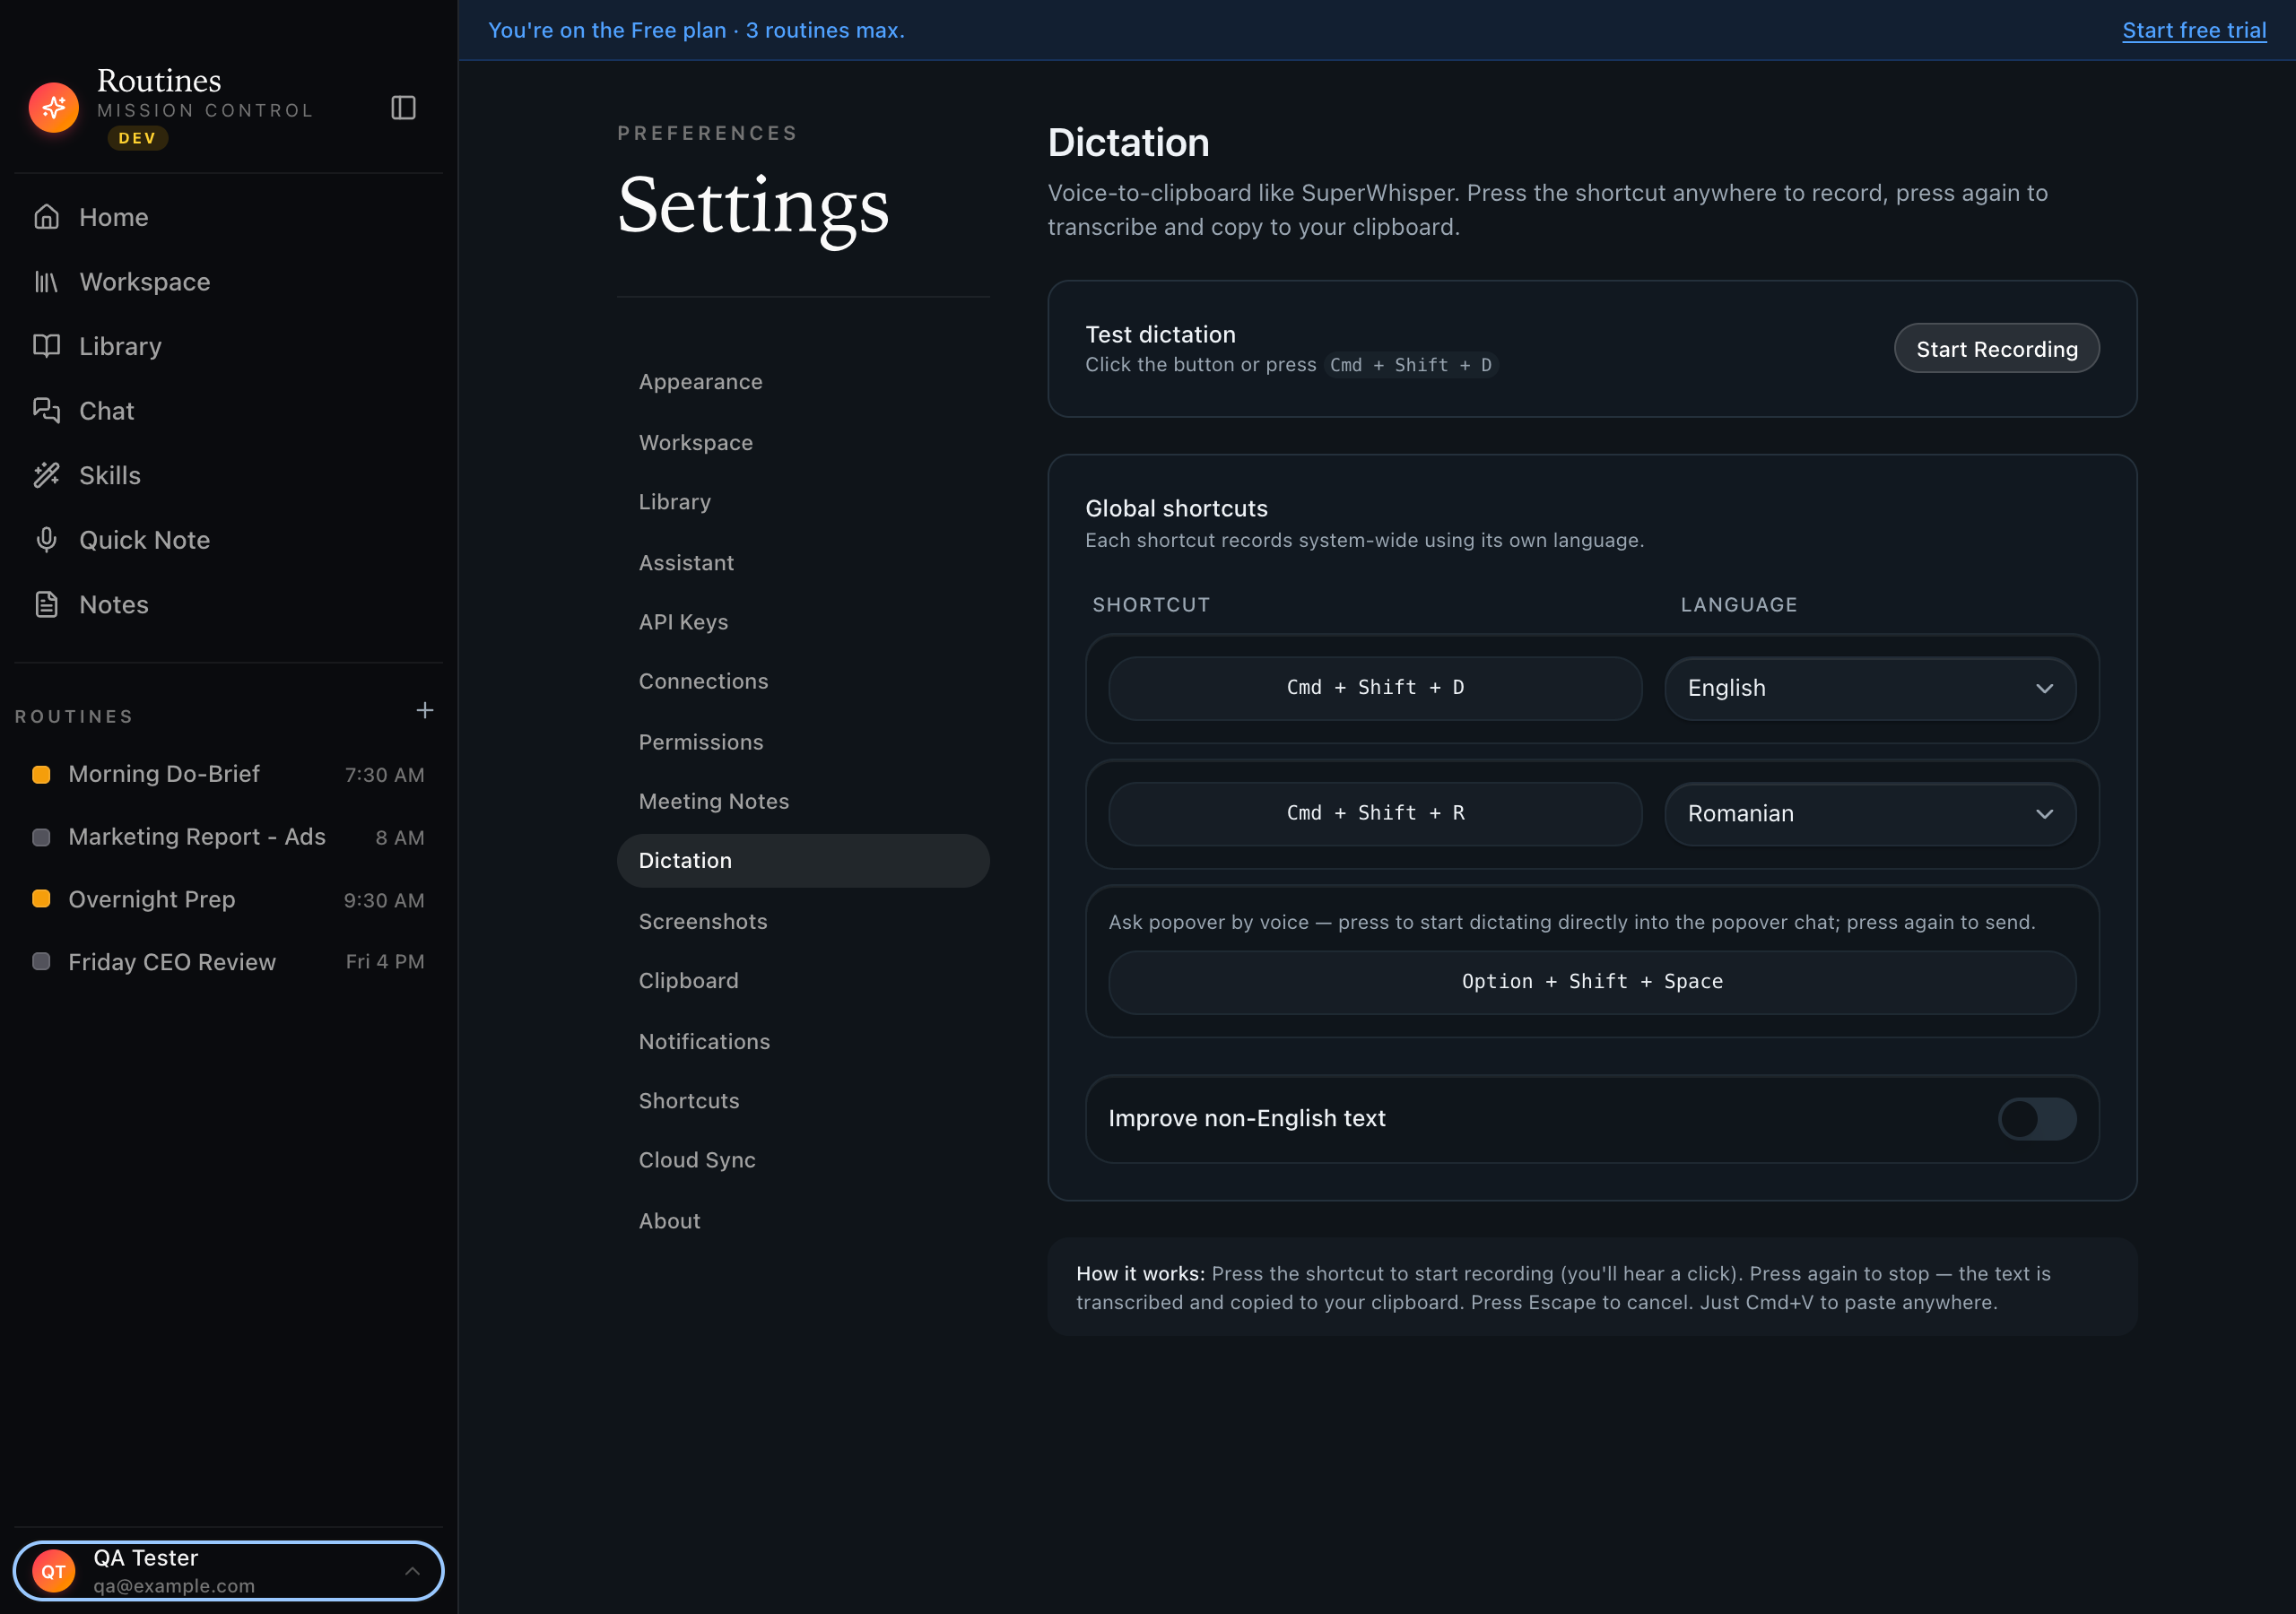This screenshot has width=2296, height=1614.
Task: Click the Quick Note microphone icon
Action: click(46, 540)
